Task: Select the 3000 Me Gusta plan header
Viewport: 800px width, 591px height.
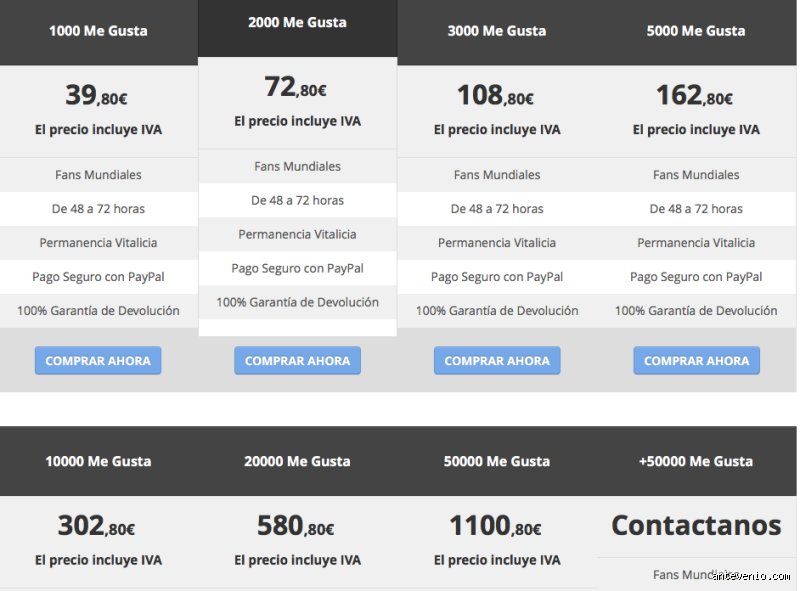Action: tap(497, 31)
